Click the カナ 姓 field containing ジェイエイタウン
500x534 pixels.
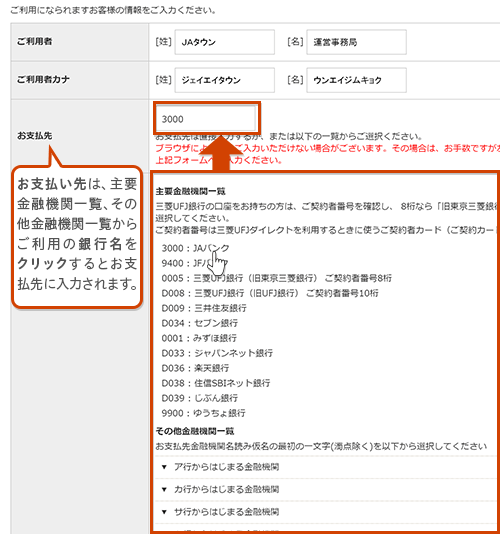click(225, 80)
